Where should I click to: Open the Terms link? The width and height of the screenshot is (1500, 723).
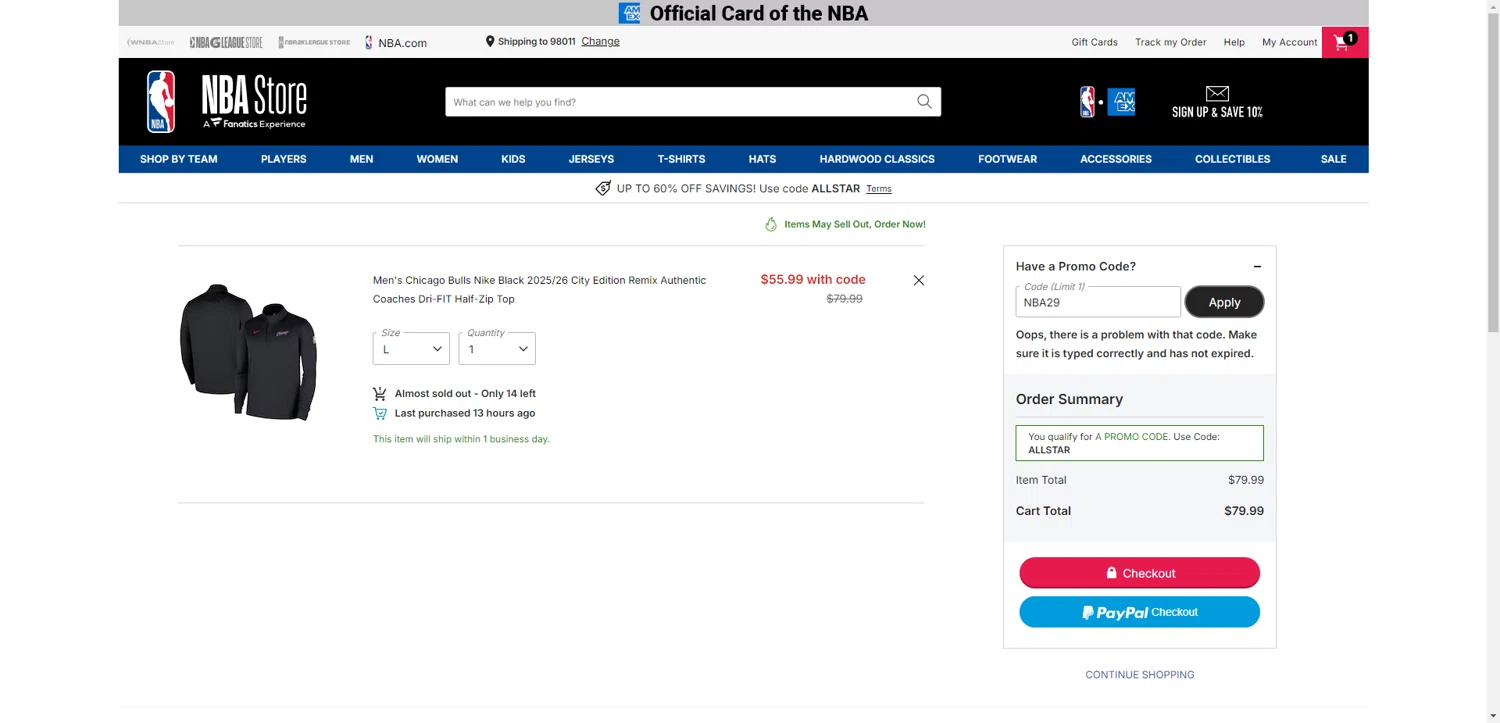coord(878,189)
